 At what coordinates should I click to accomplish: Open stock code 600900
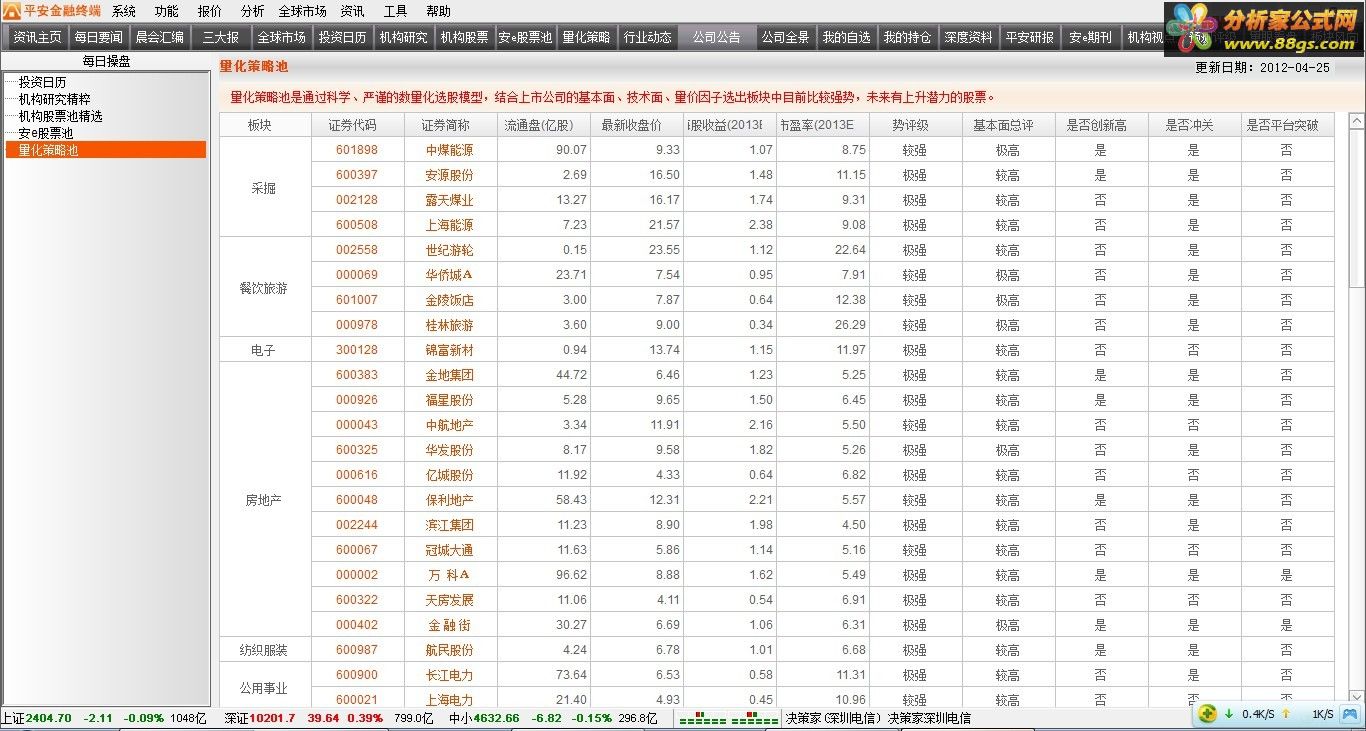(357, 675)
